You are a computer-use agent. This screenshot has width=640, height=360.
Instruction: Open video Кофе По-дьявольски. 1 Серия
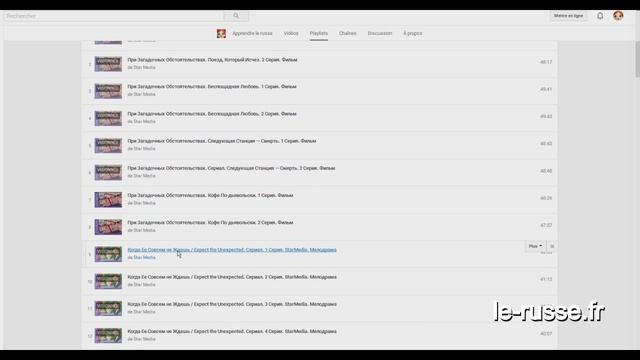[x=210, y=196]
